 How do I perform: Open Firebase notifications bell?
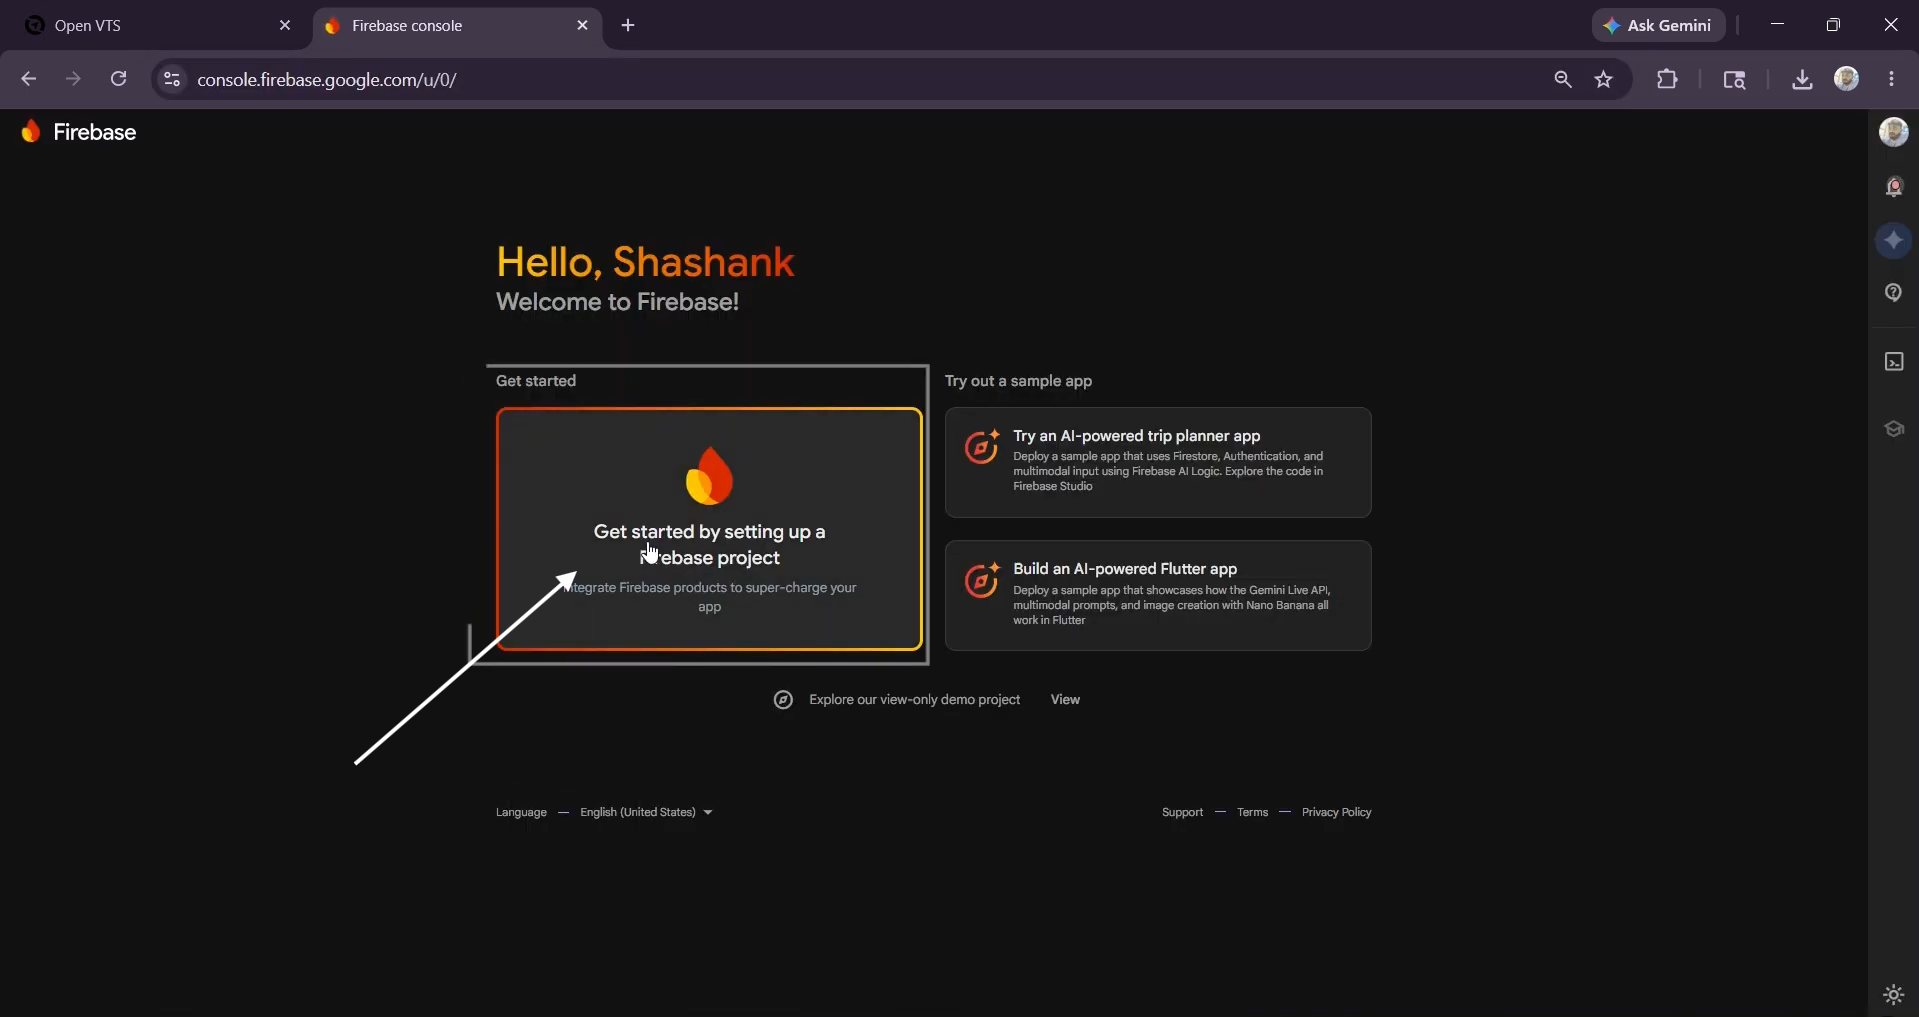1894,187
